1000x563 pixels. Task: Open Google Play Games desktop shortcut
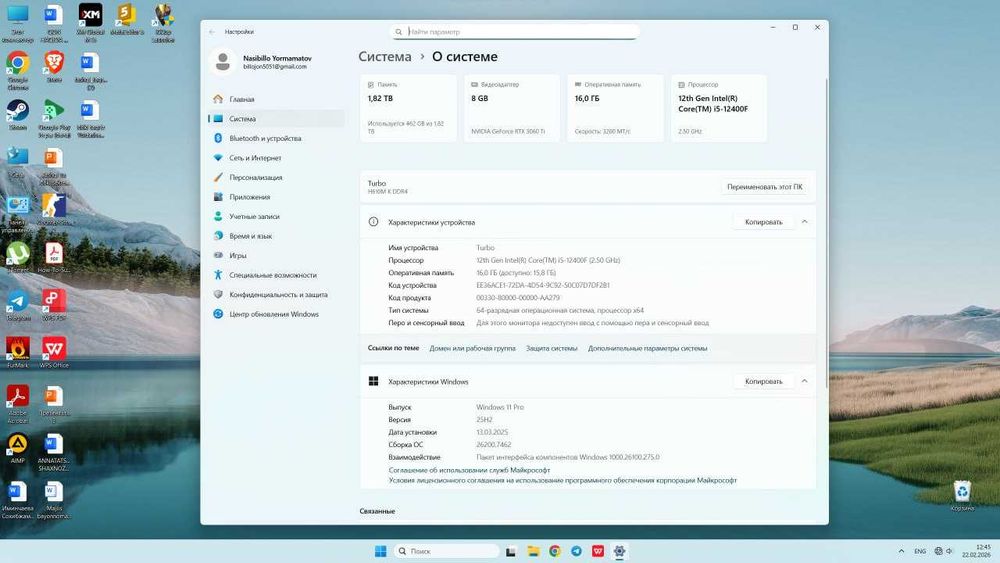54,118
